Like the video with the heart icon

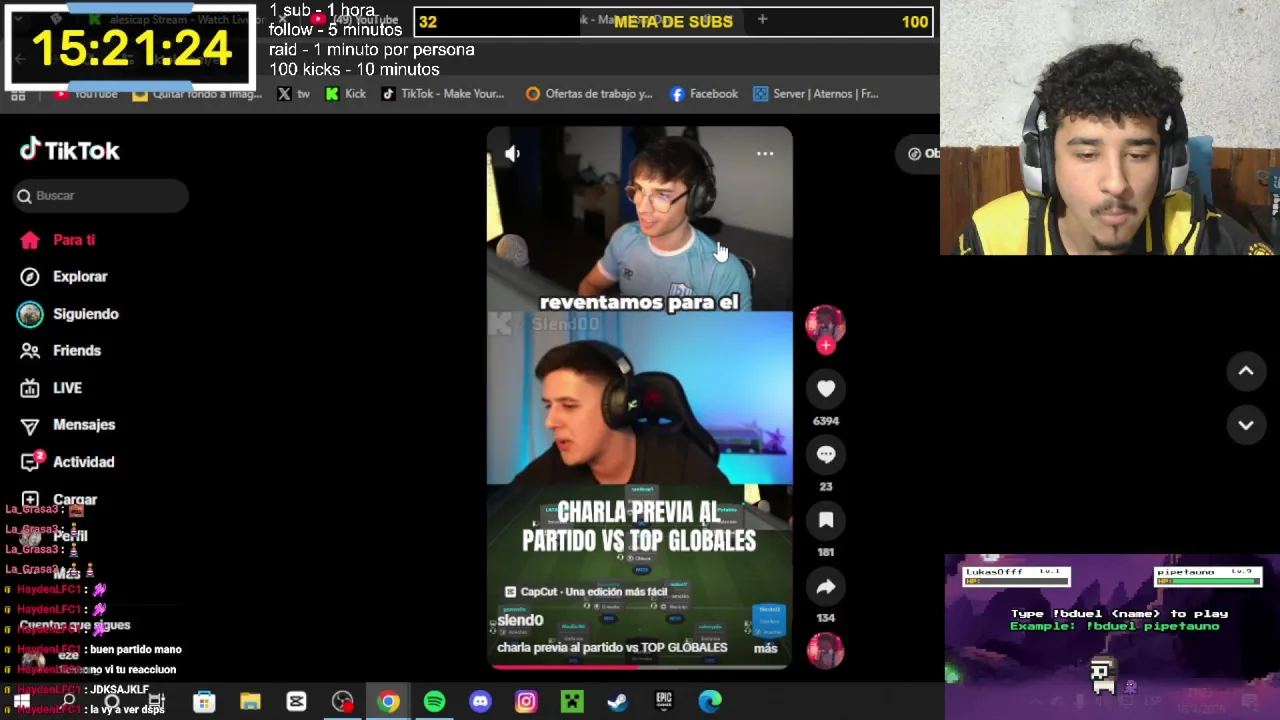[826, 389]
